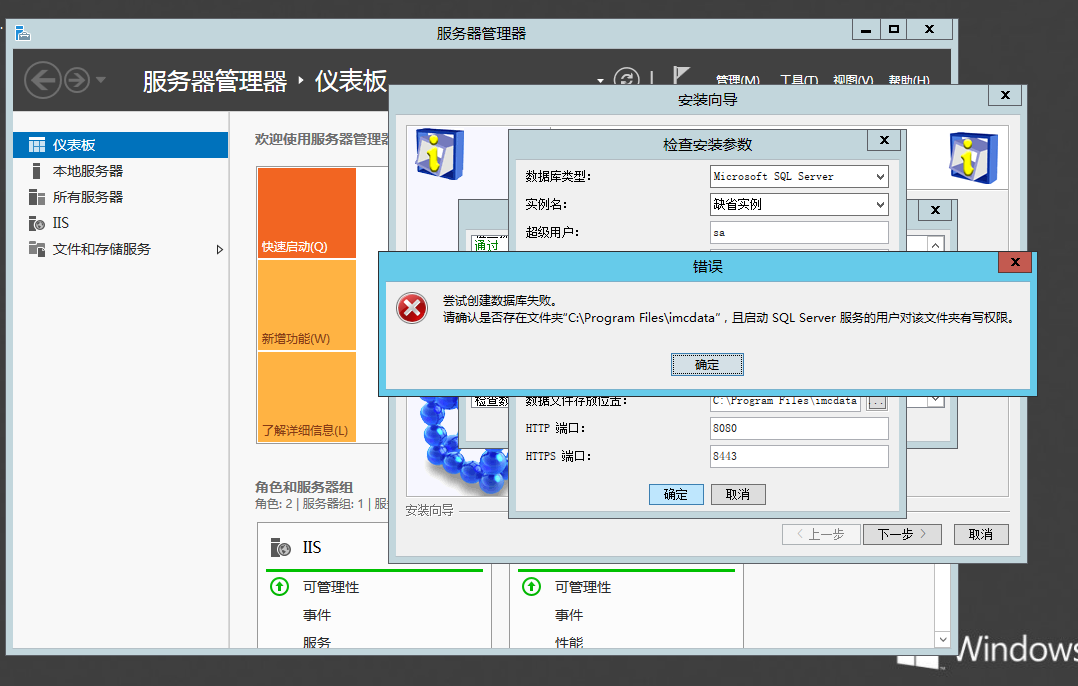This screenshot has width=1078, height=686.
Task: Click the red error icon in dialog
Action: (x=412, y=308)
